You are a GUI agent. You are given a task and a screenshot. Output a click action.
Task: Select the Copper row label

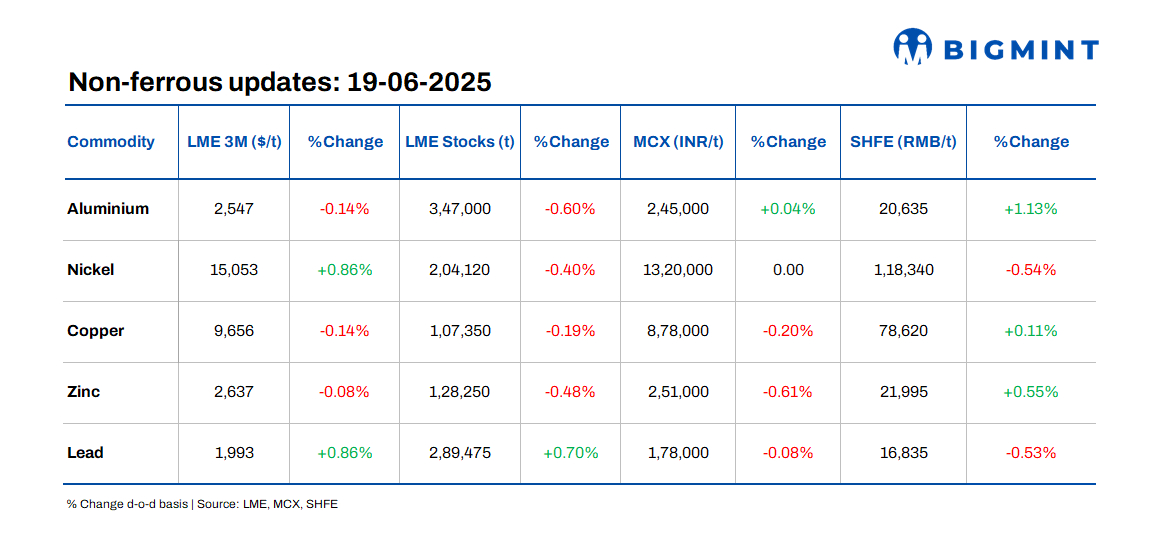(x=96, y=331)
